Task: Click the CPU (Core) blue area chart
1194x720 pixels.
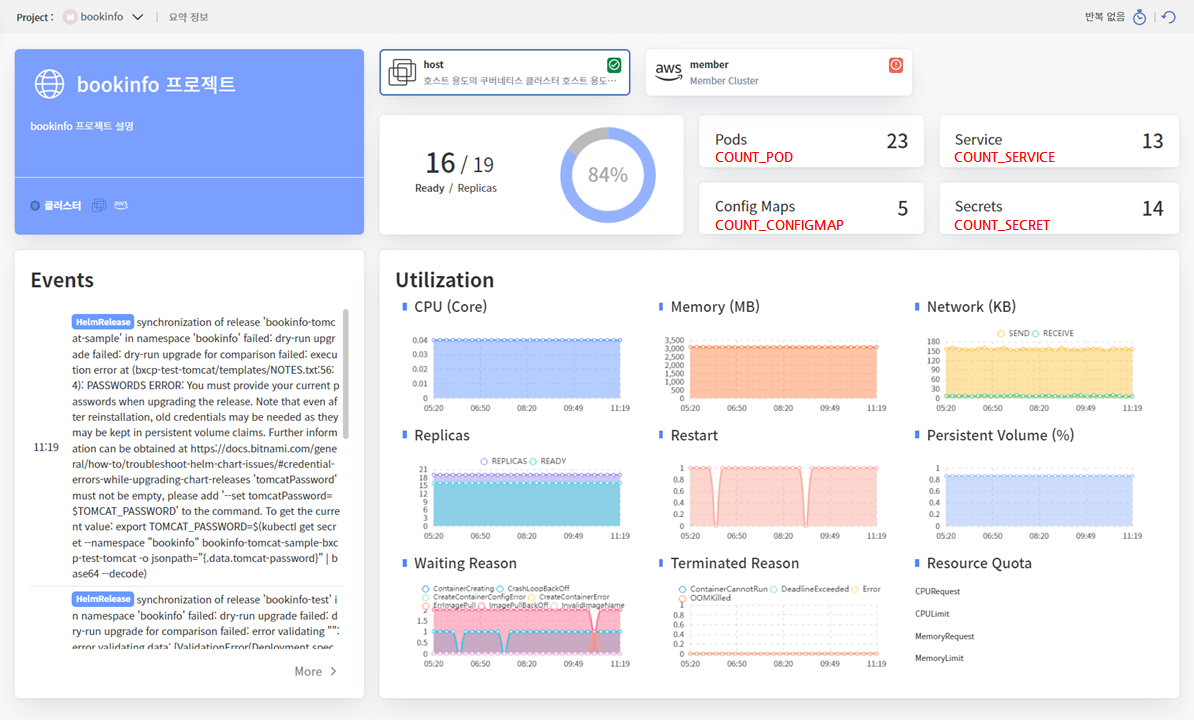Action: [526, 368]
